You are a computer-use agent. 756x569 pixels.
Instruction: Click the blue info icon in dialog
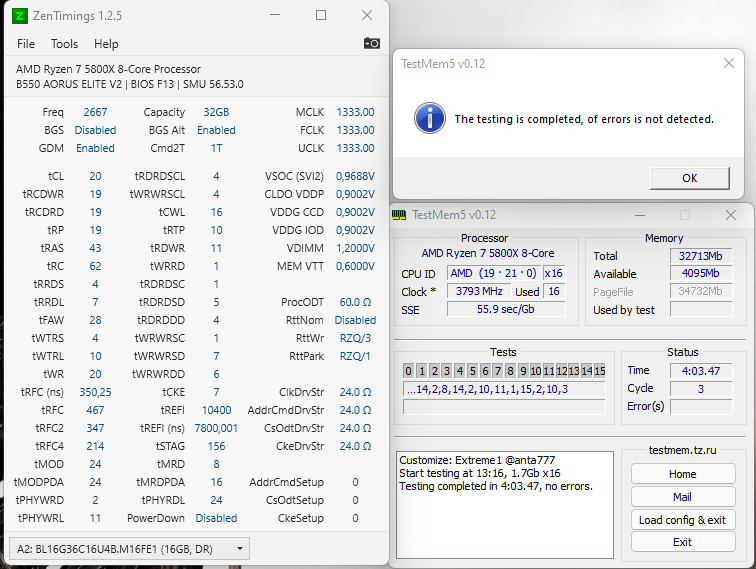[429, 118]
